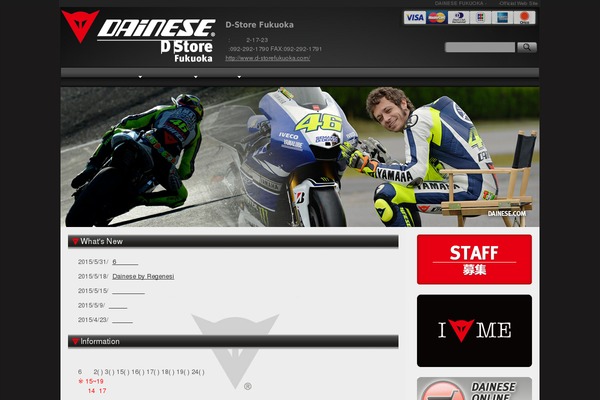Click the holiday dates line starting with 6
Image resolution: width=600 pixels, height=400 pixels.
[x=141, y=372]
